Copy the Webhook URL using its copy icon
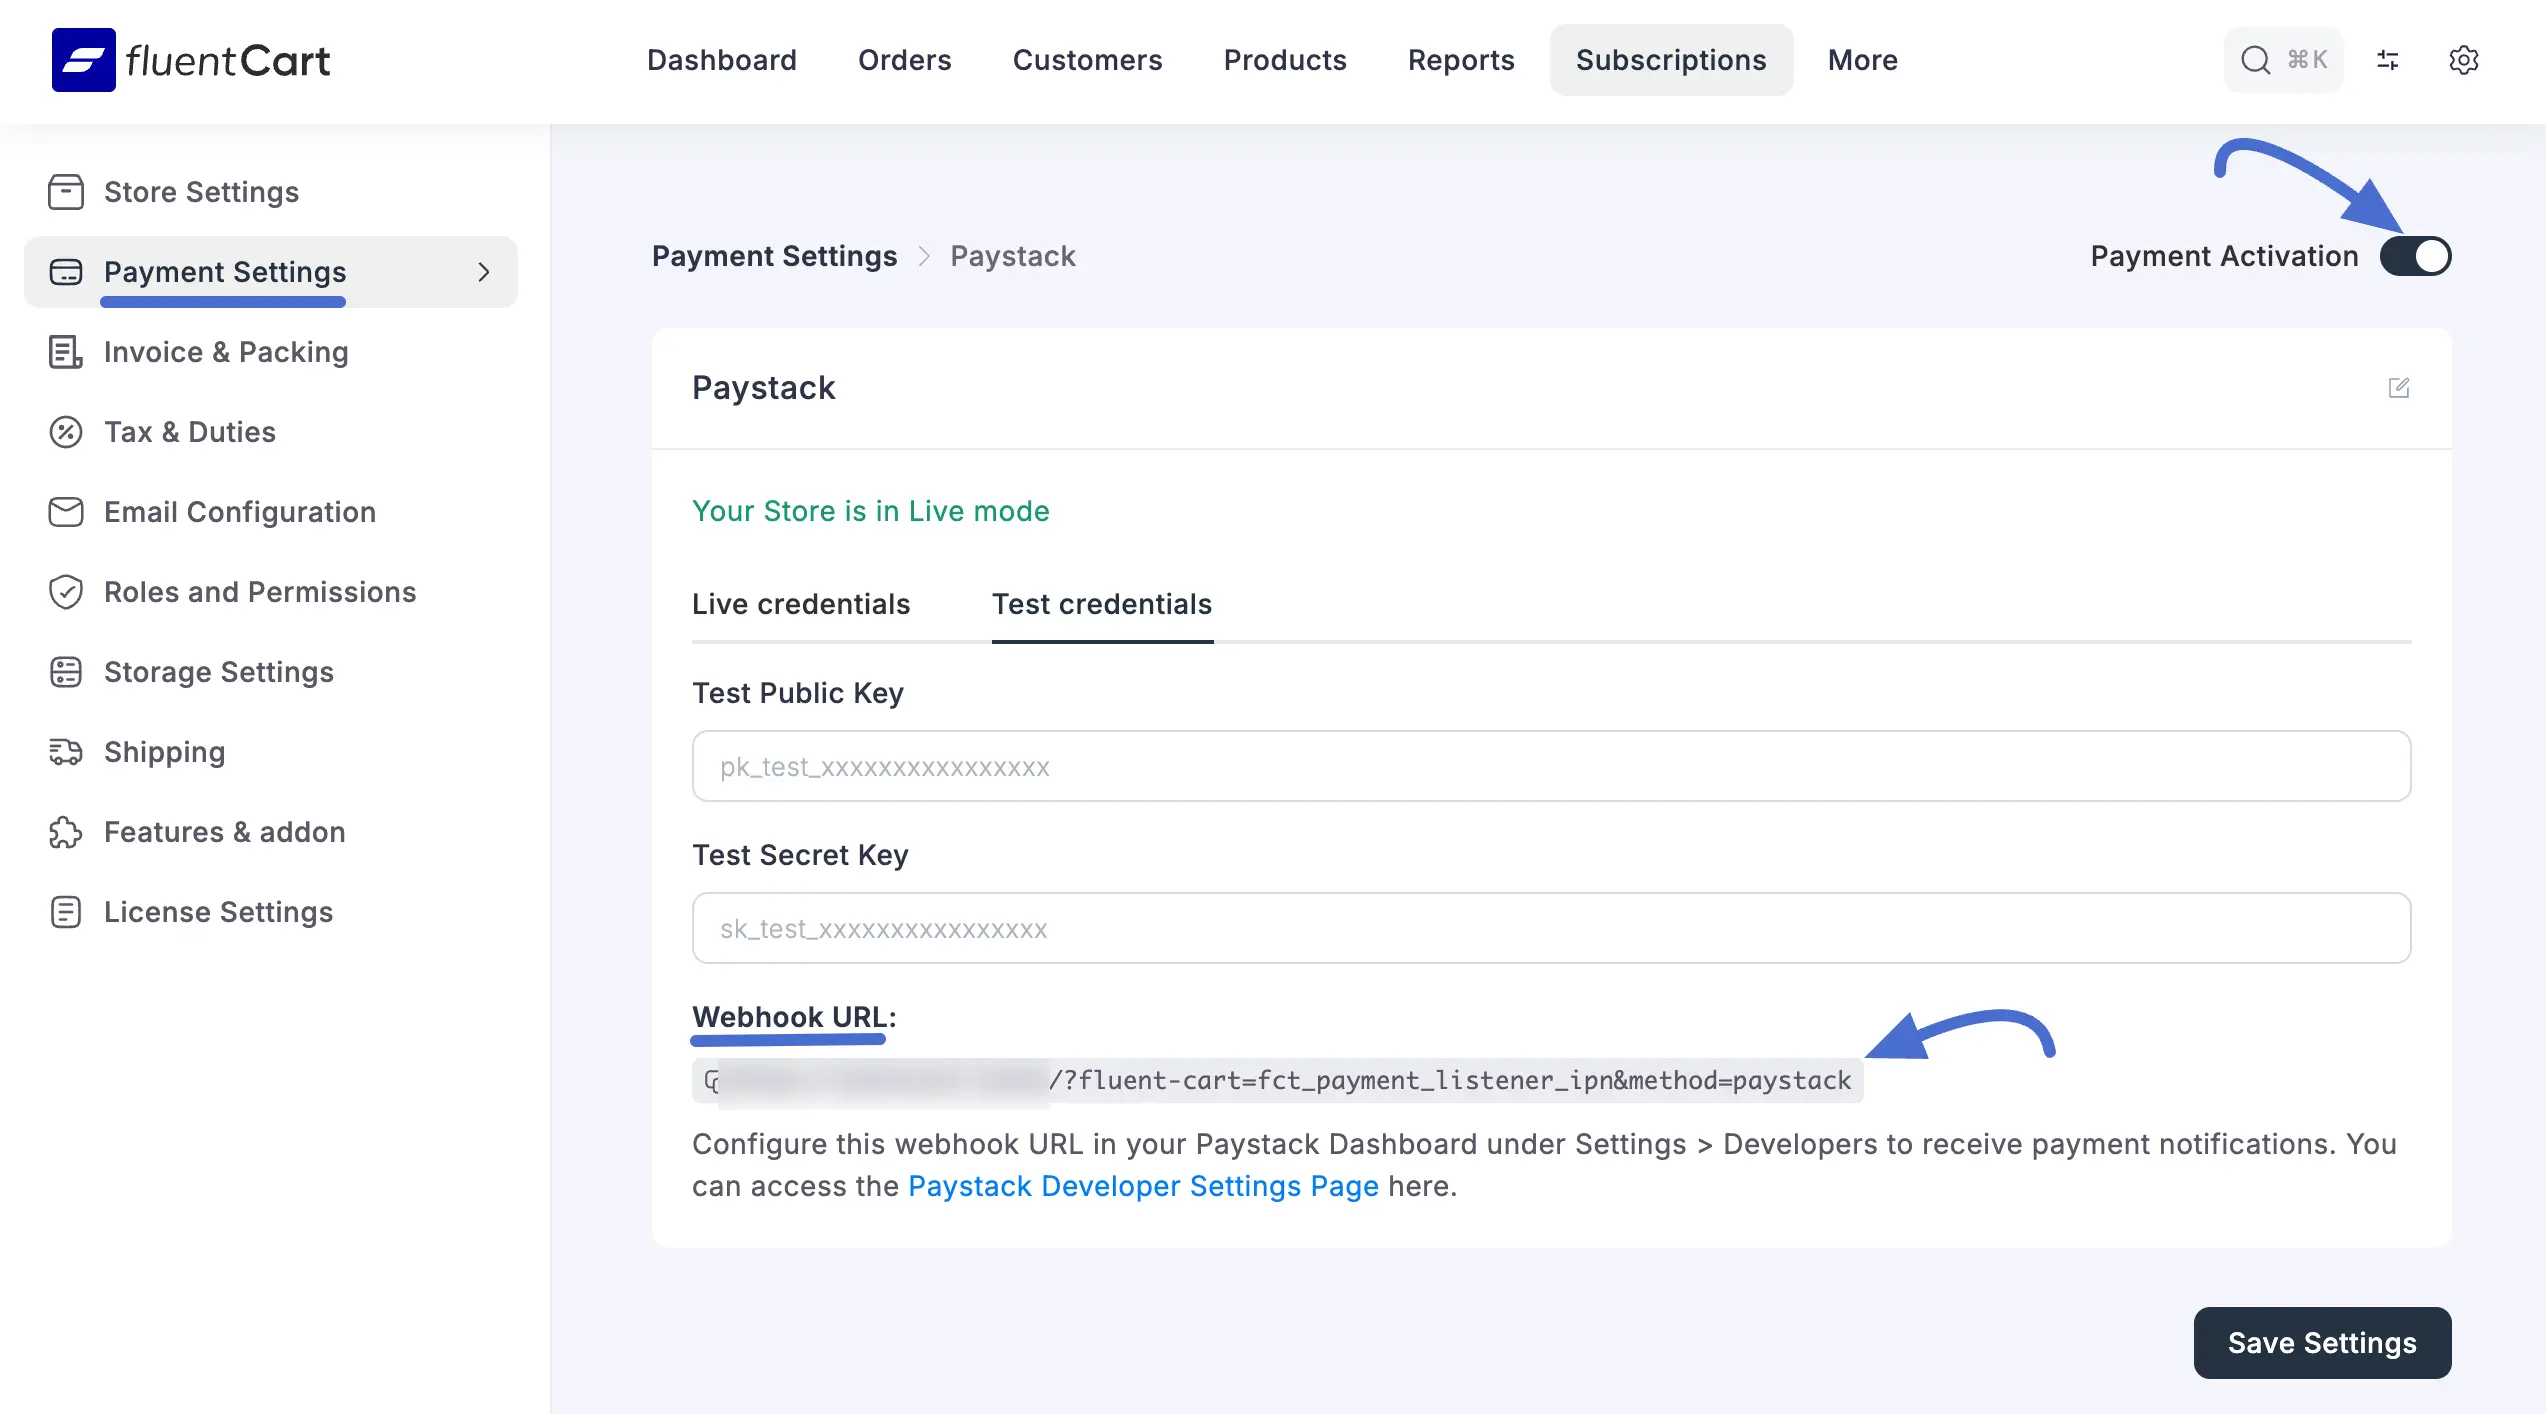Screen dimensions: 2546x1414 pyautogui.click(x=712, y=1080)
